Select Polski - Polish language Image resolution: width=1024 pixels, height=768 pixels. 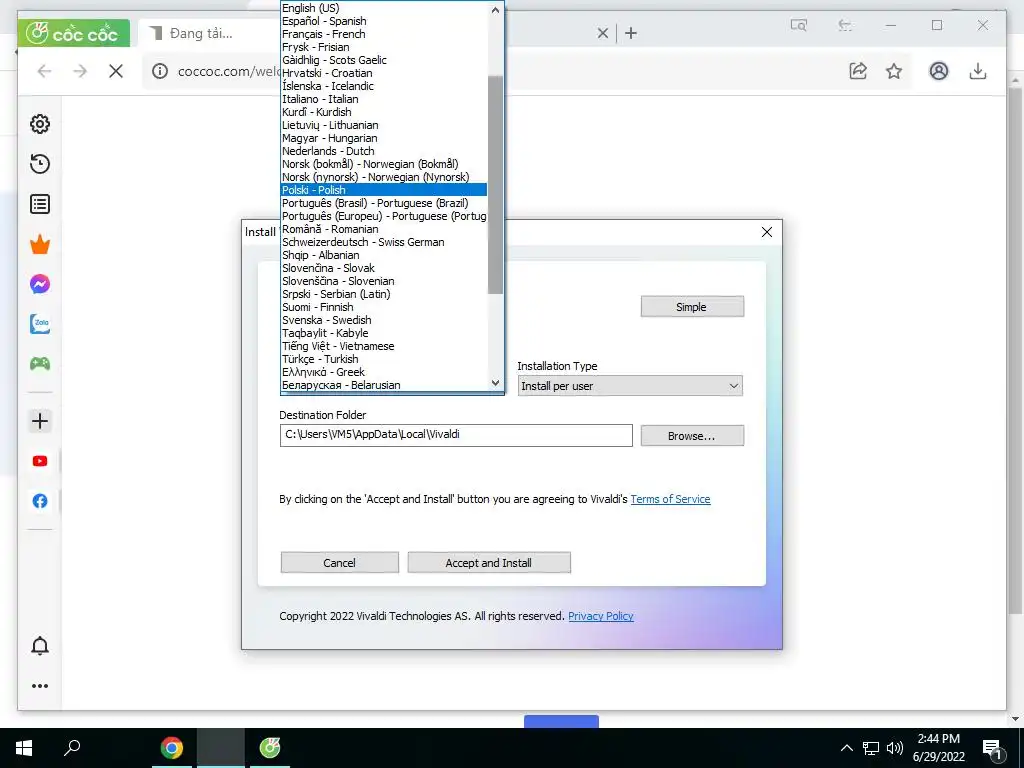pos(383,190)
